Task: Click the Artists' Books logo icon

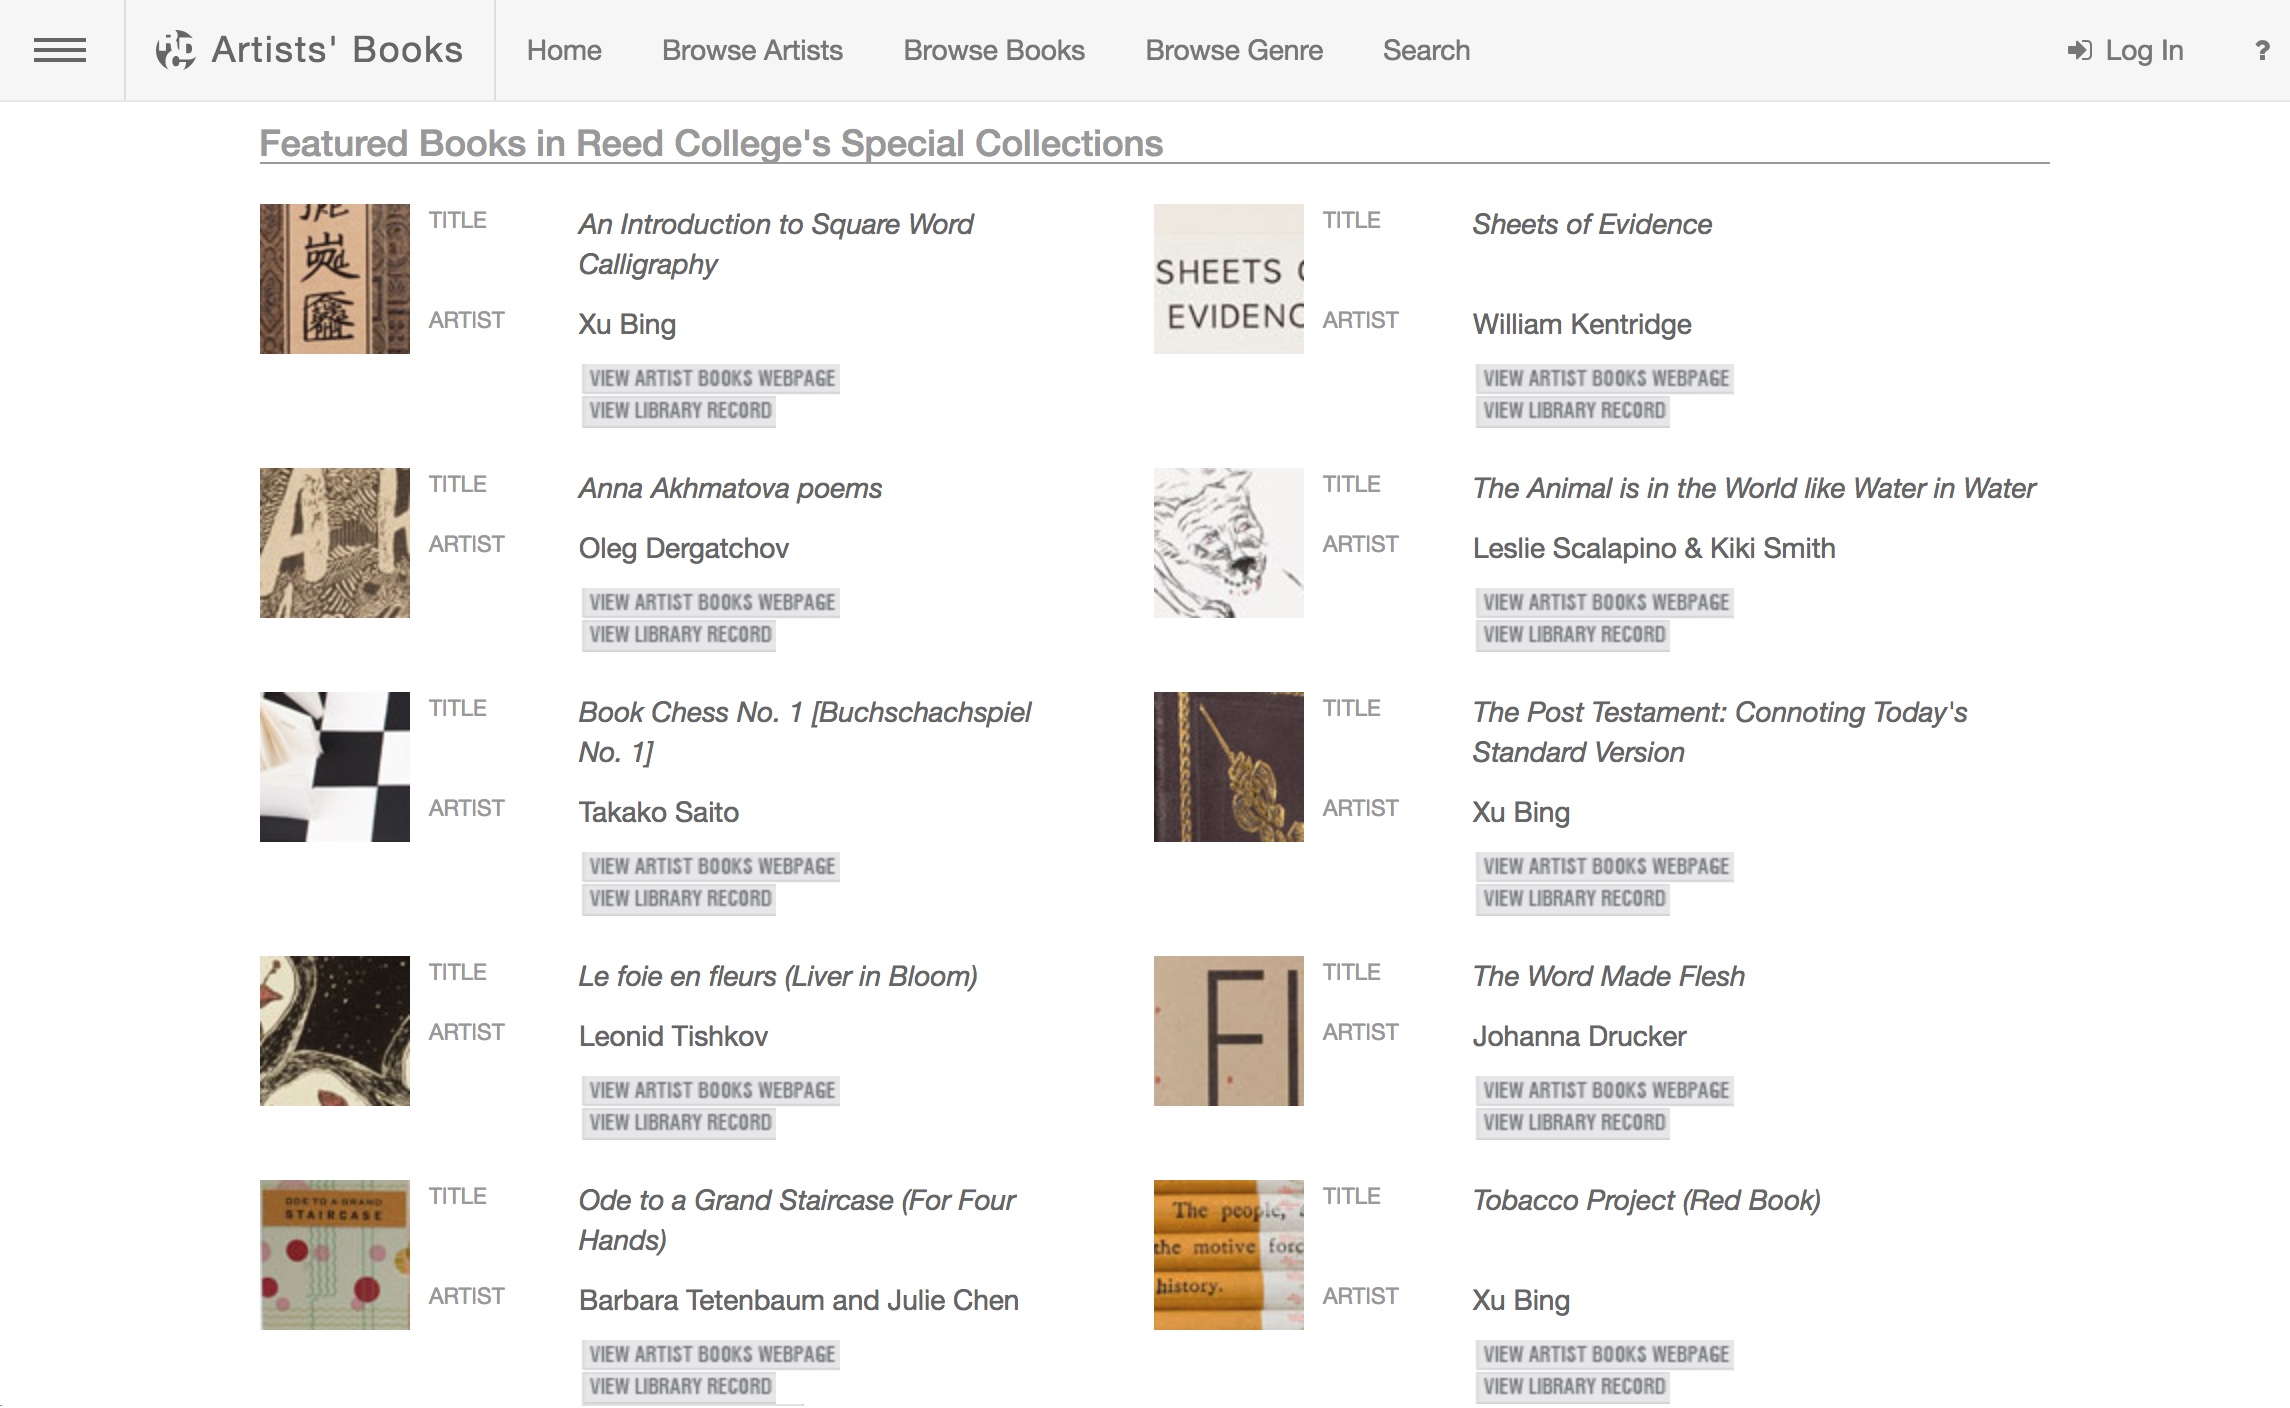Action: 176,50
